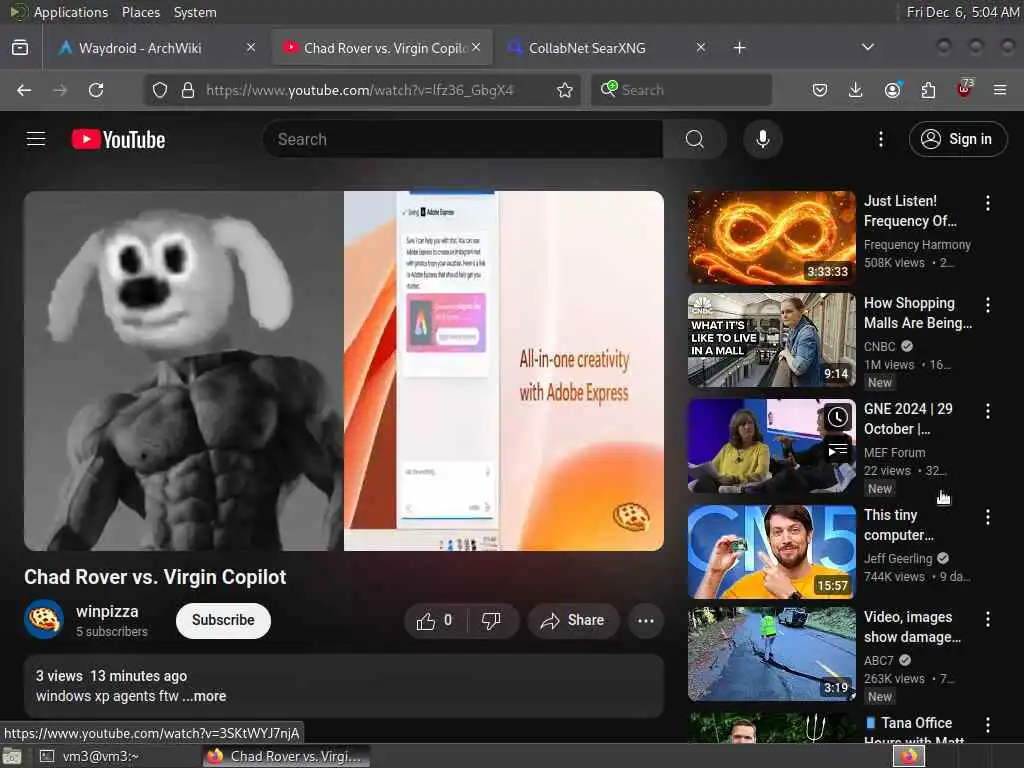Open a new browser tab

[739, 48]
